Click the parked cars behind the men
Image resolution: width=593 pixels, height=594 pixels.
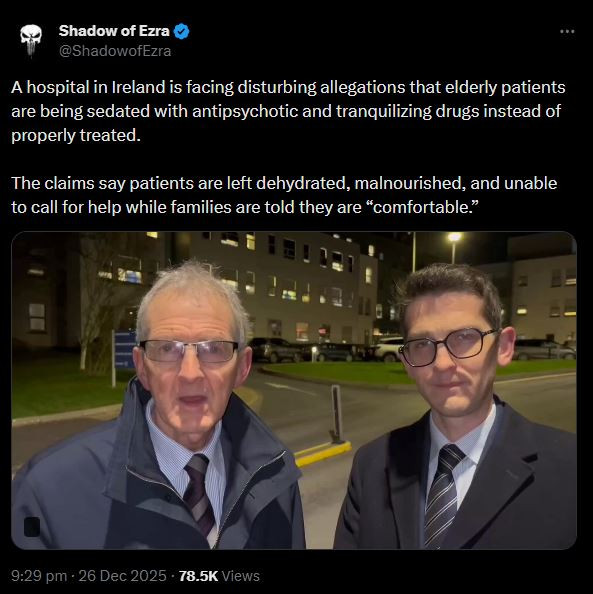pyautogui.click(x=322, y=350)
